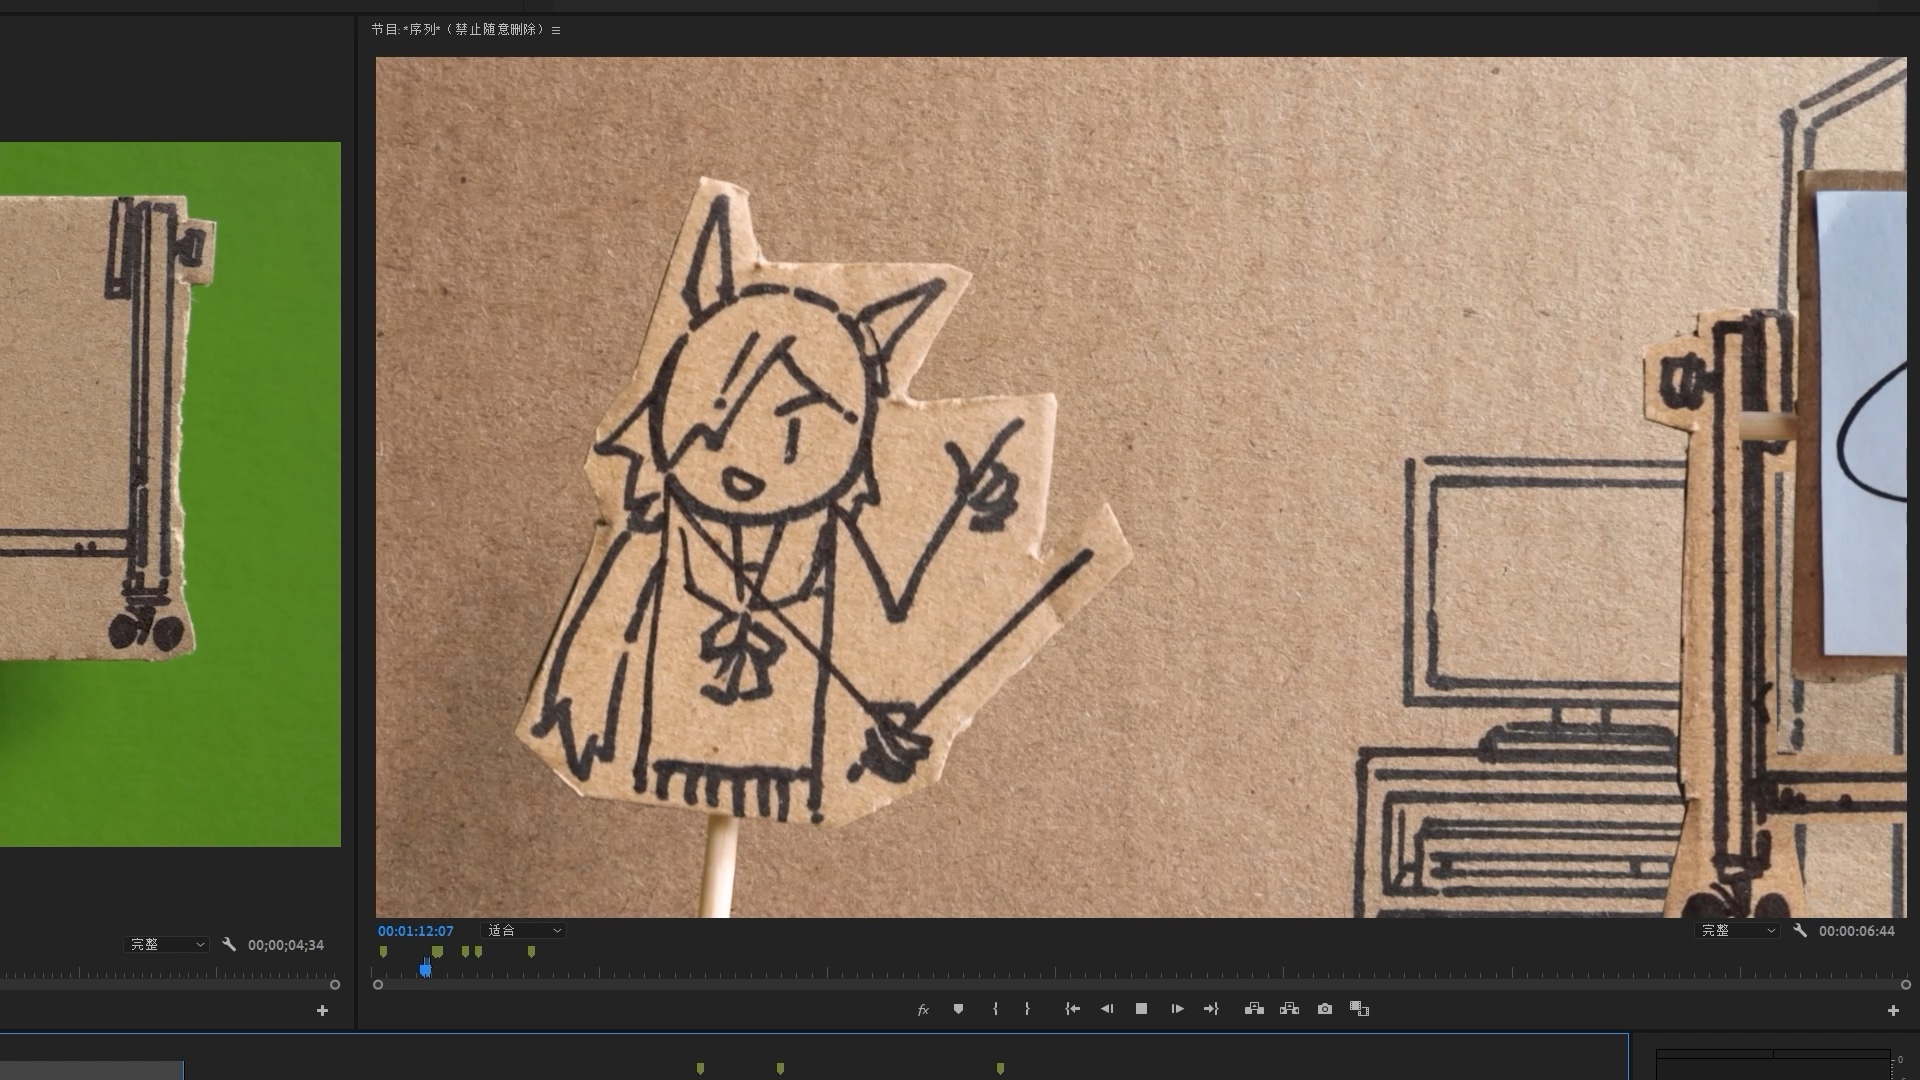Open the 适合 zoom level dropdown

(x=524, y=931)
